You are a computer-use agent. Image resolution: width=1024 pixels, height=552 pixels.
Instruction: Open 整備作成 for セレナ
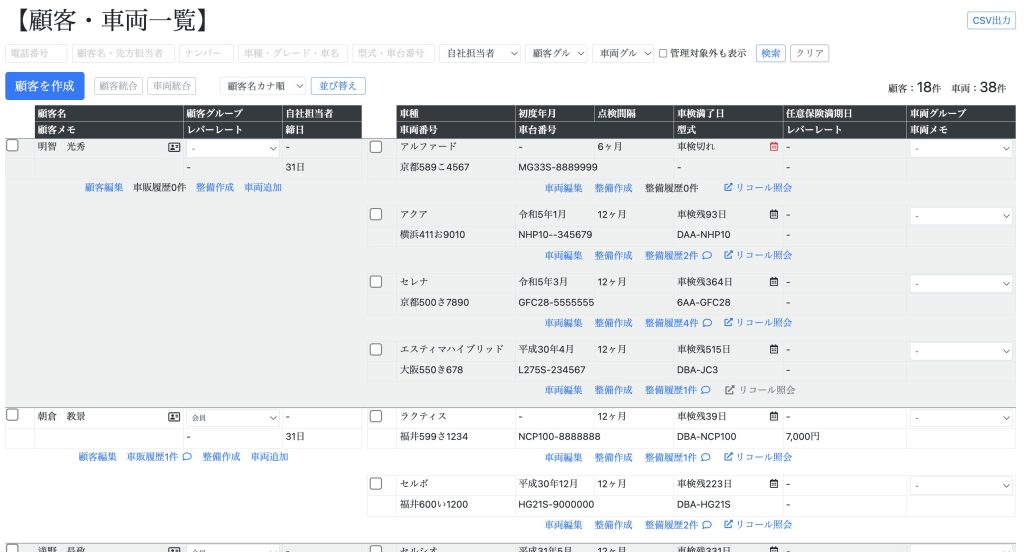click(x=613, y=323)
